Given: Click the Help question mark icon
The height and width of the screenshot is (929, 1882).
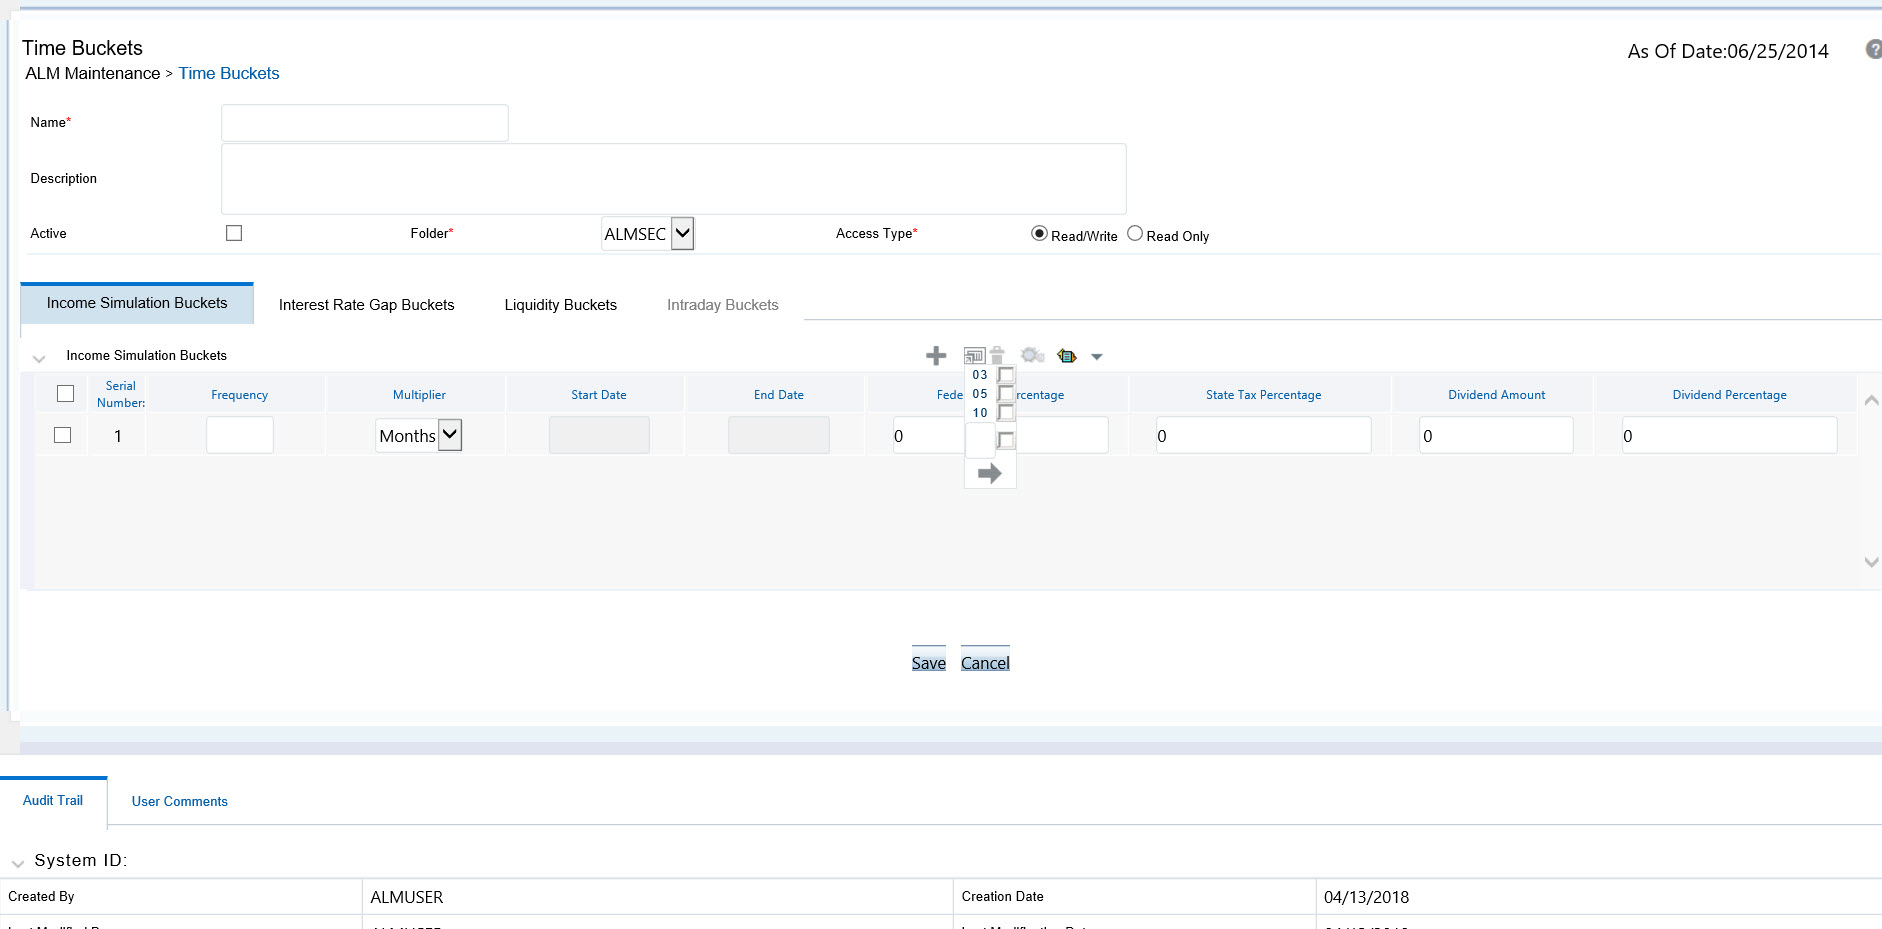Looking at the screenshot, I should click(x=1873, y=48).
